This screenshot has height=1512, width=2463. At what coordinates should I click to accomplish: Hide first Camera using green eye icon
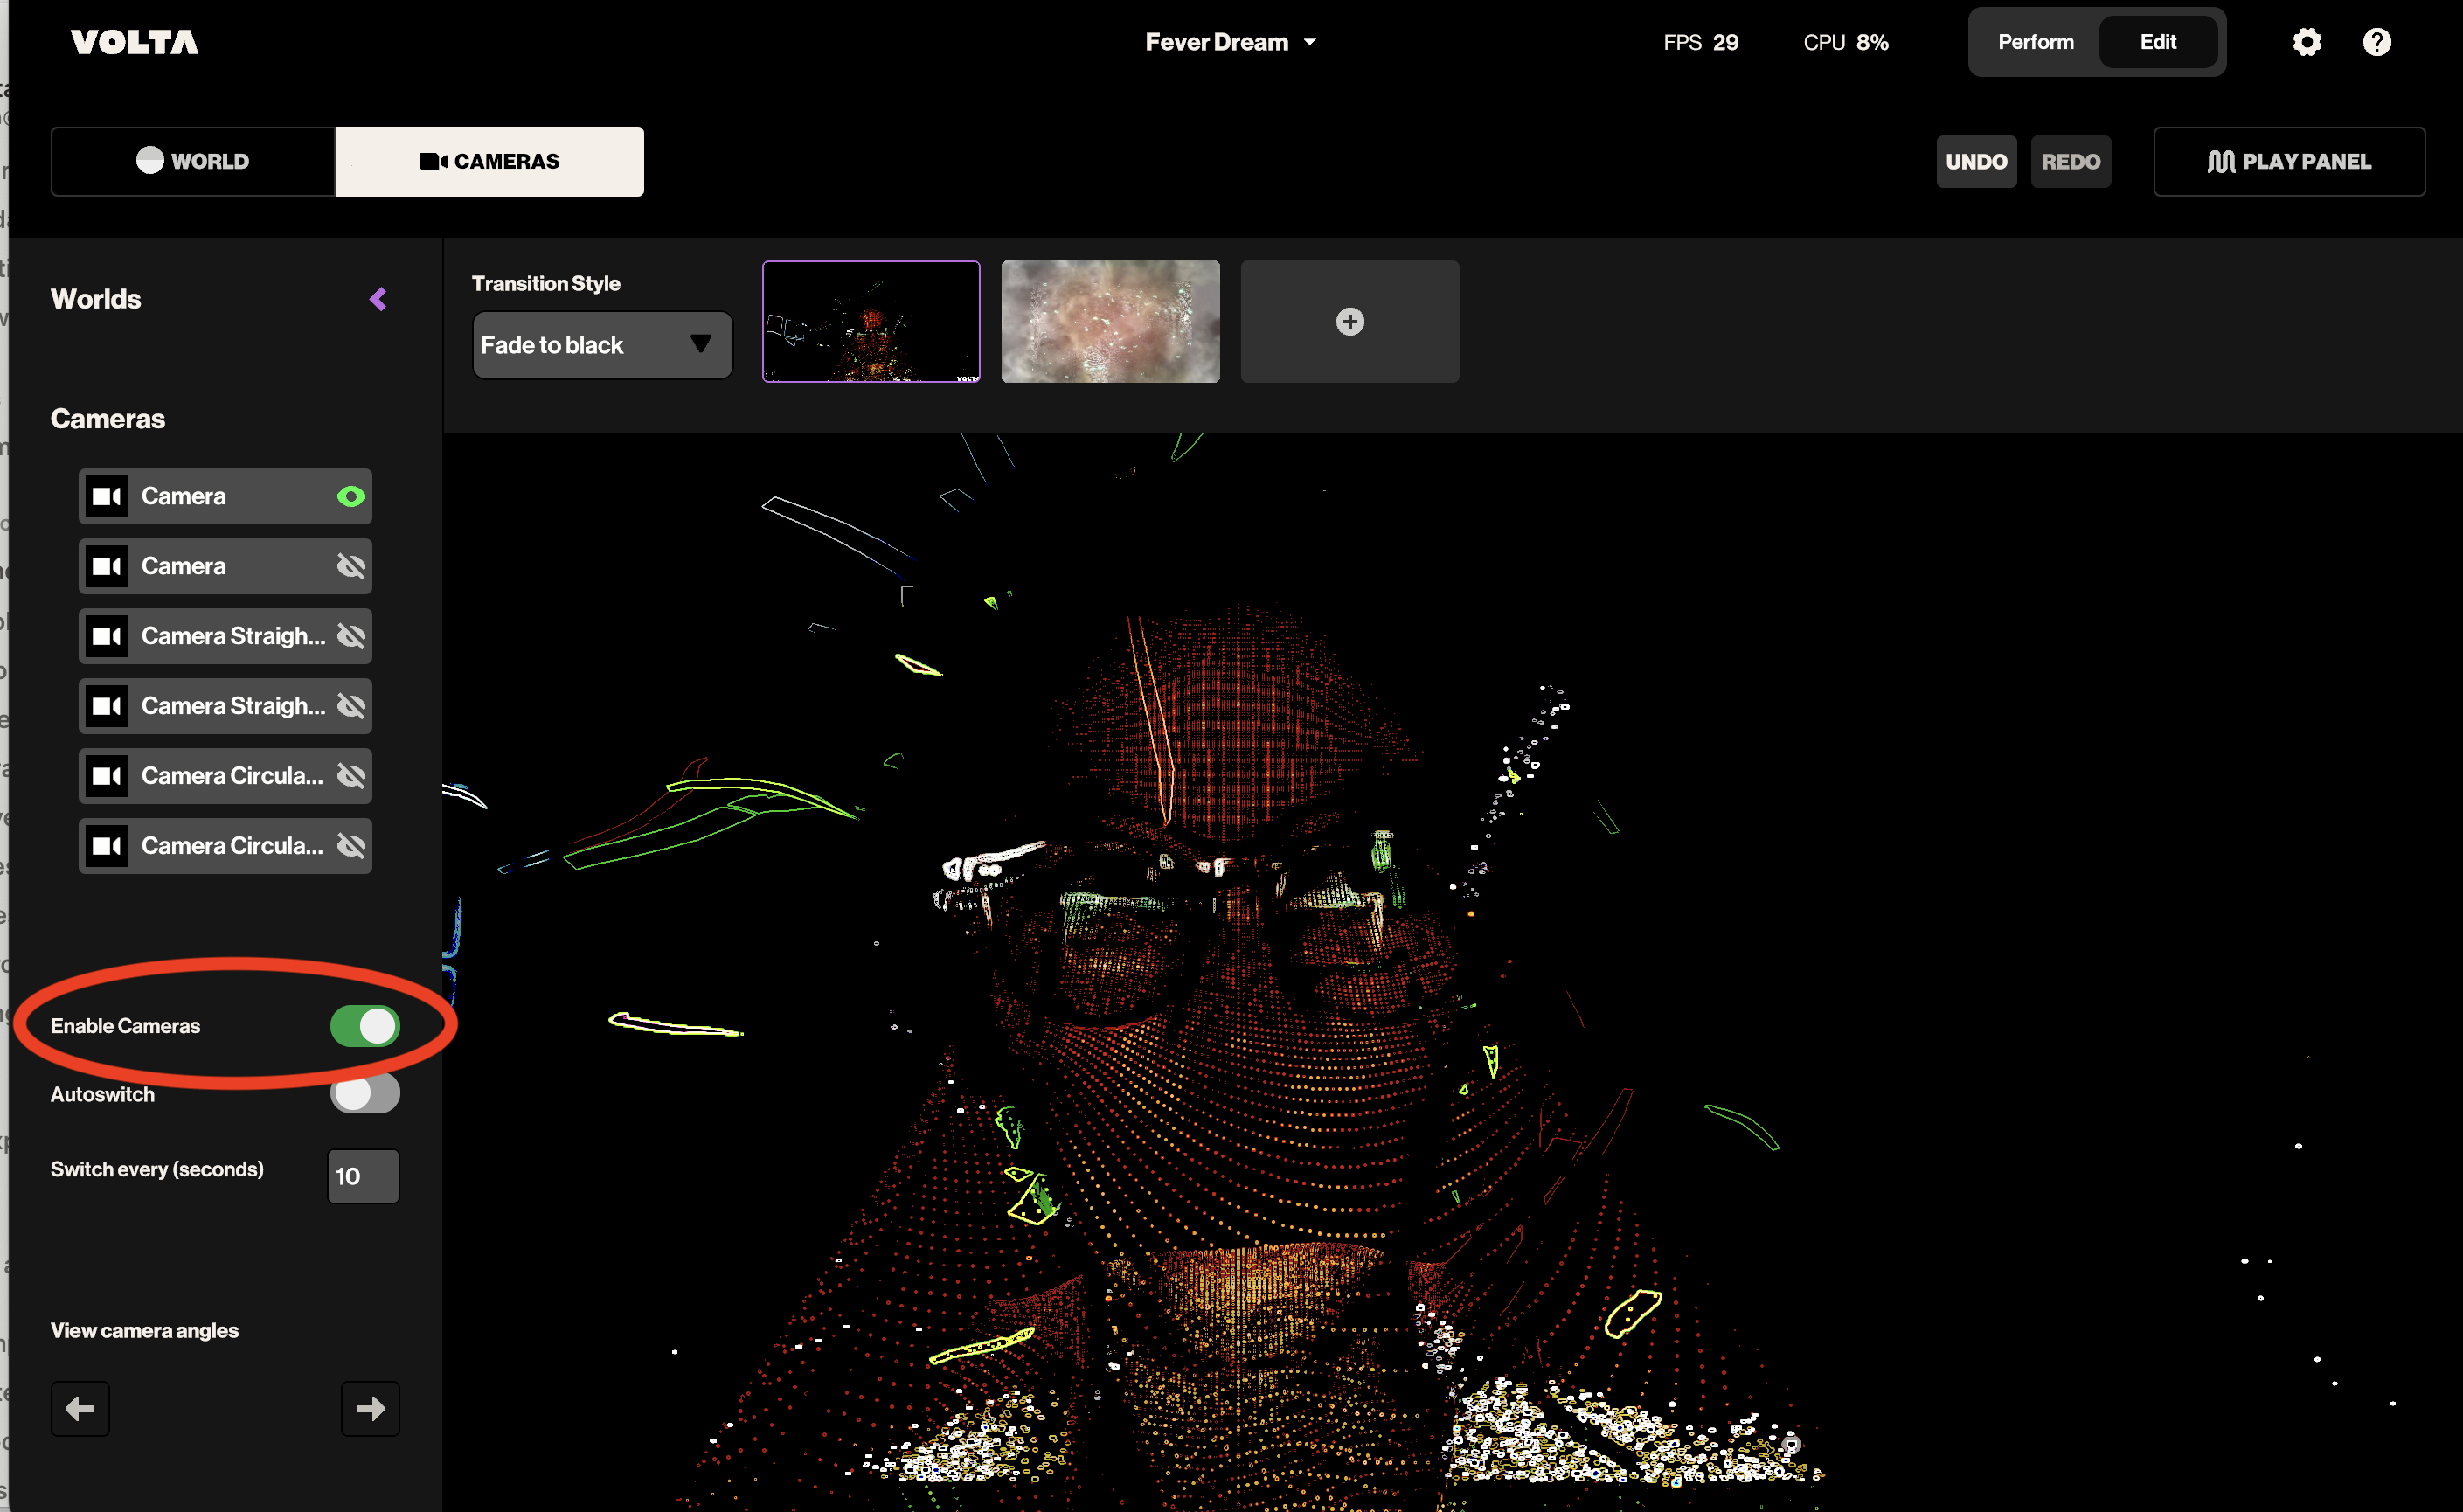coord(351,496)
